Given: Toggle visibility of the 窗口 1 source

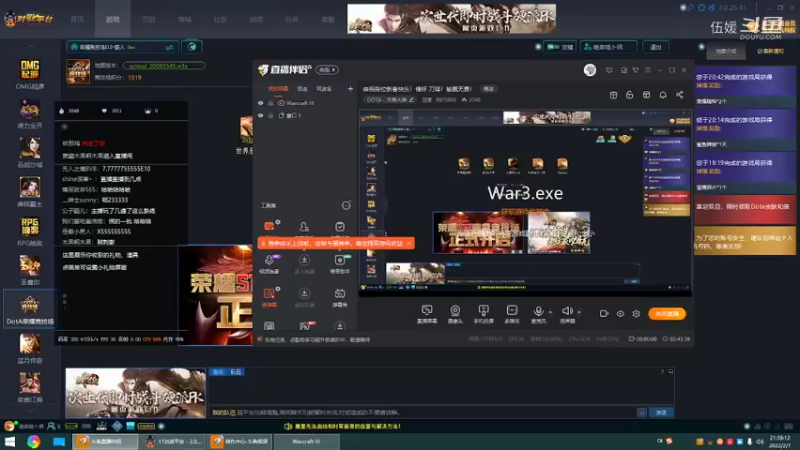Looking at the screenshot, I should point(261,115).
